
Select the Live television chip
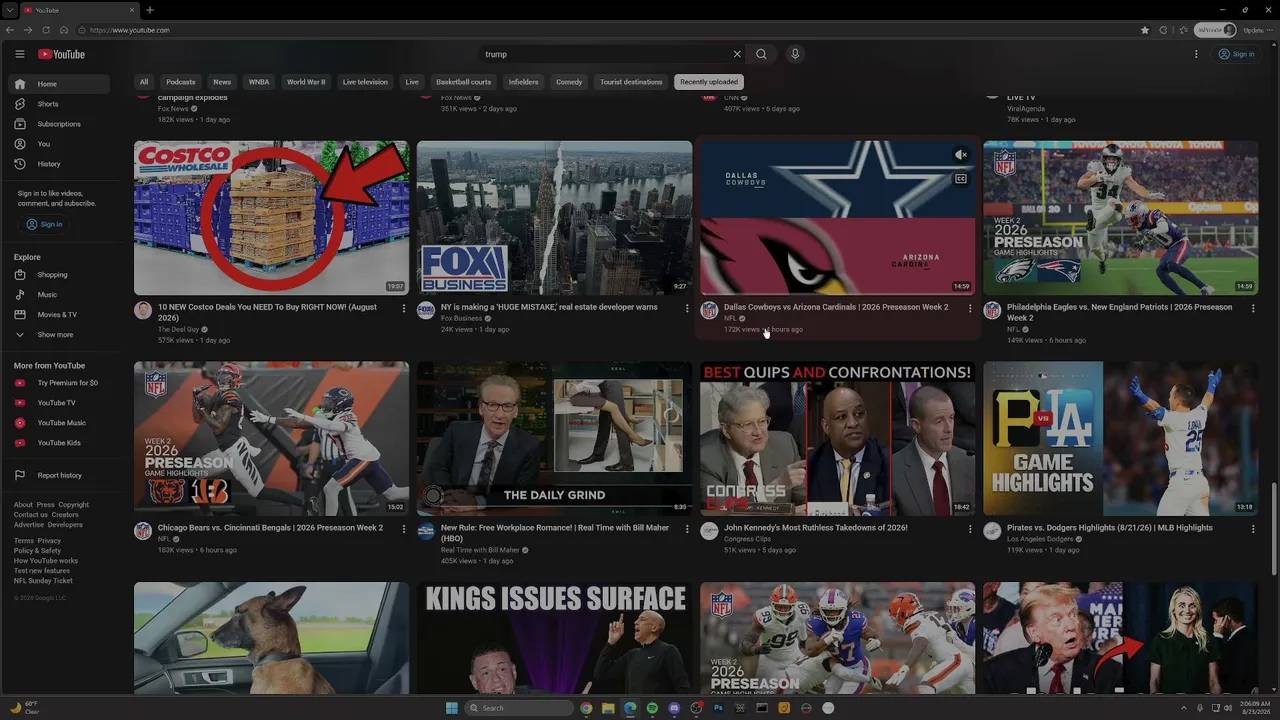365,82
